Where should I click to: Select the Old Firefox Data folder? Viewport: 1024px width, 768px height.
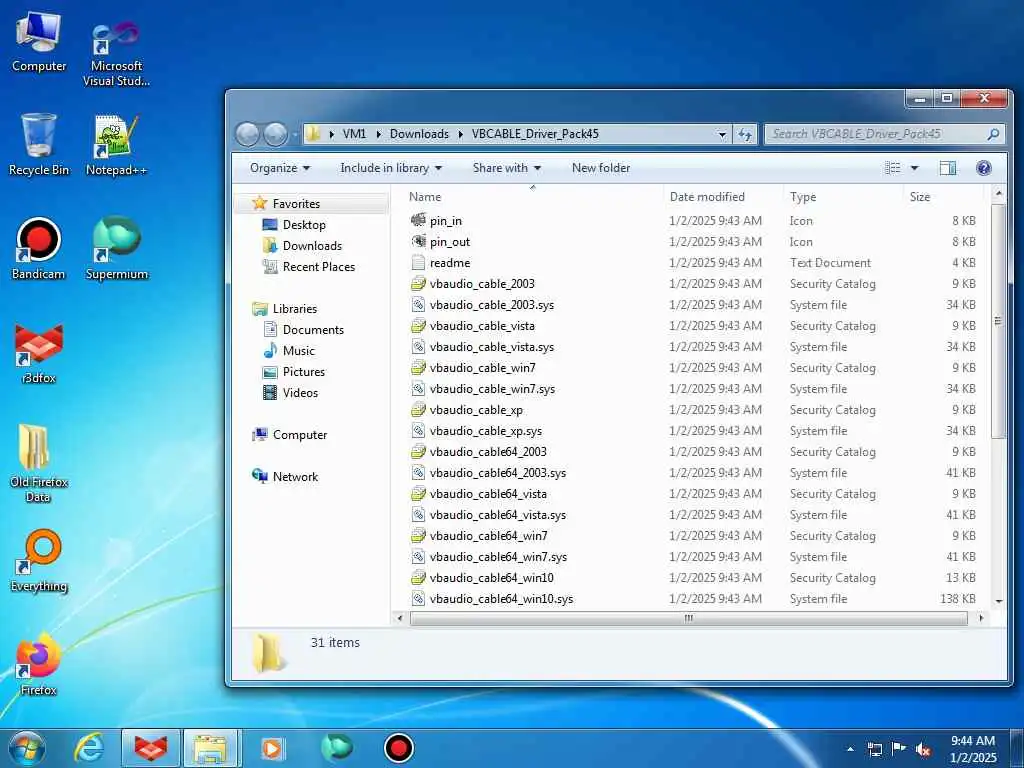(39, 463)
